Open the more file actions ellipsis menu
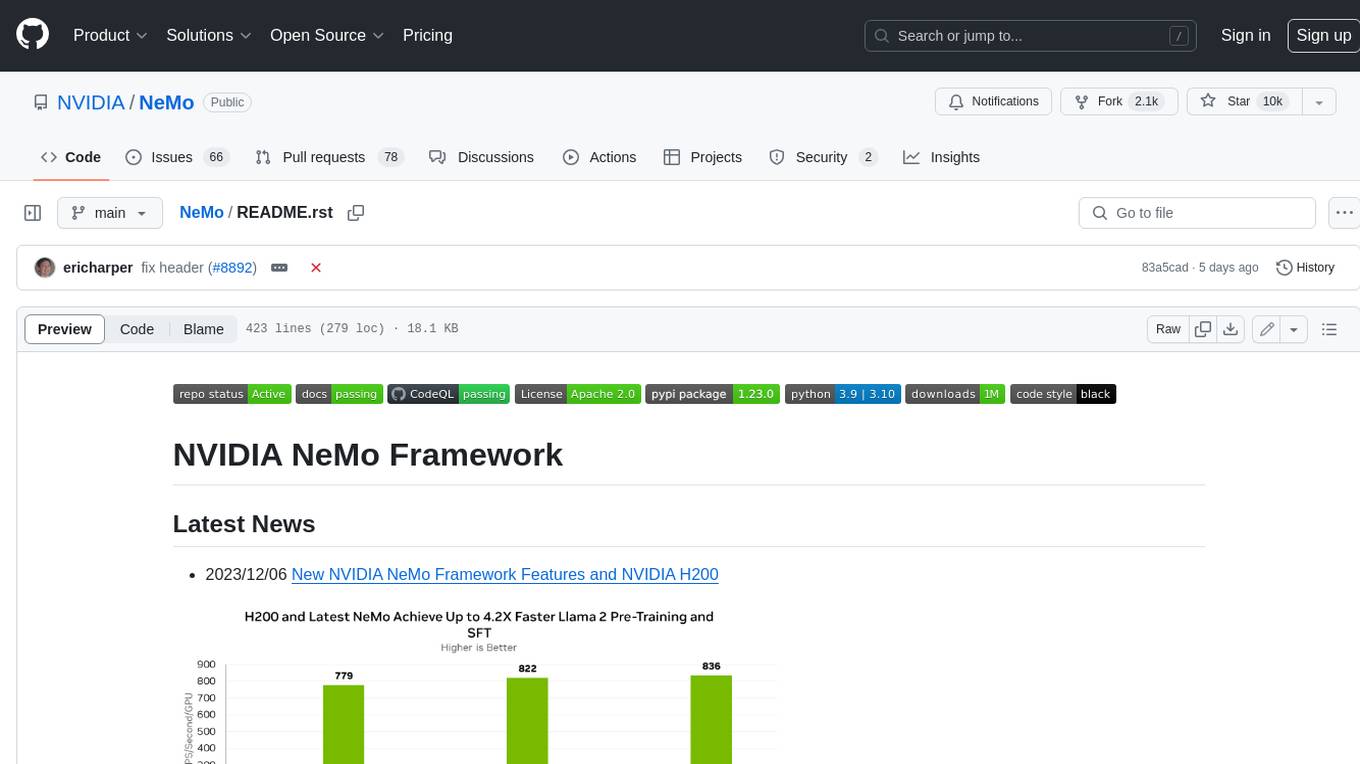Viewport: 1360px width, 764px height. click(1344, 213)
